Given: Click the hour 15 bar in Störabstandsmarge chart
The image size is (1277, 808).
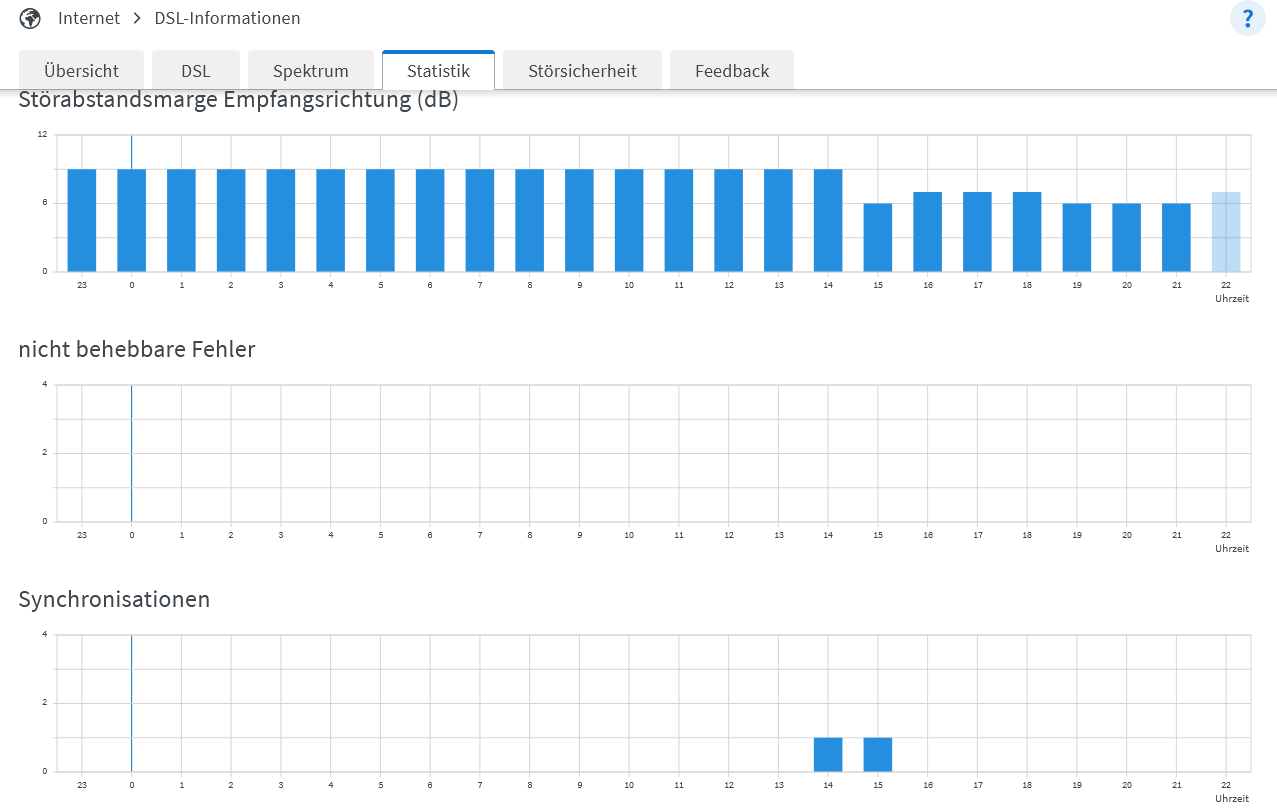Looking at the screenshot, I should tap(878, 237).
